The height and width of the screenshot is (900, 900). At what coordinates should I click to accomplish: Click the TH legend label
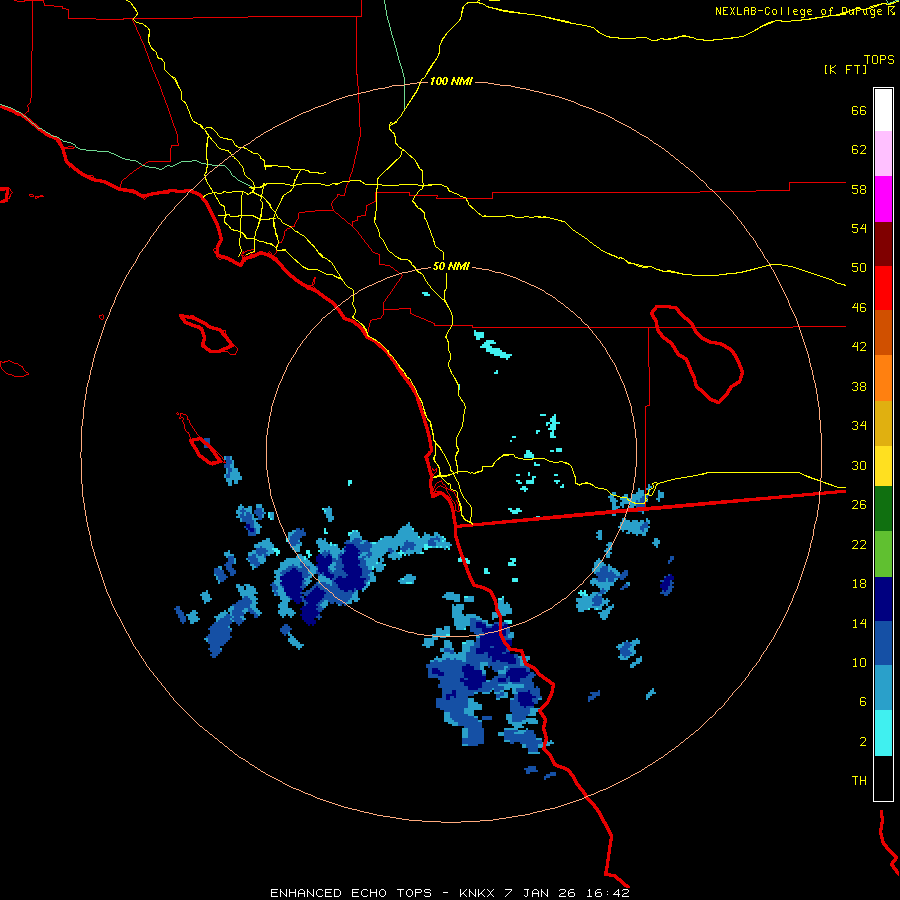pyautogui.click(x=859, y=781)
